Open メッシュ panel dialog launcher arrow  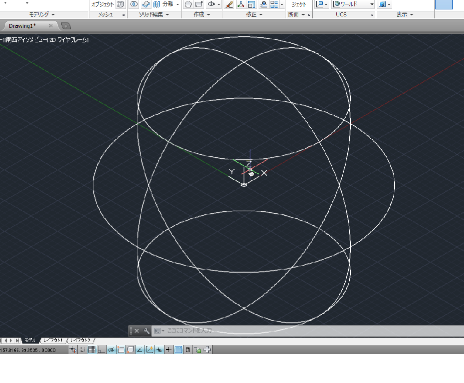[123, 15]
